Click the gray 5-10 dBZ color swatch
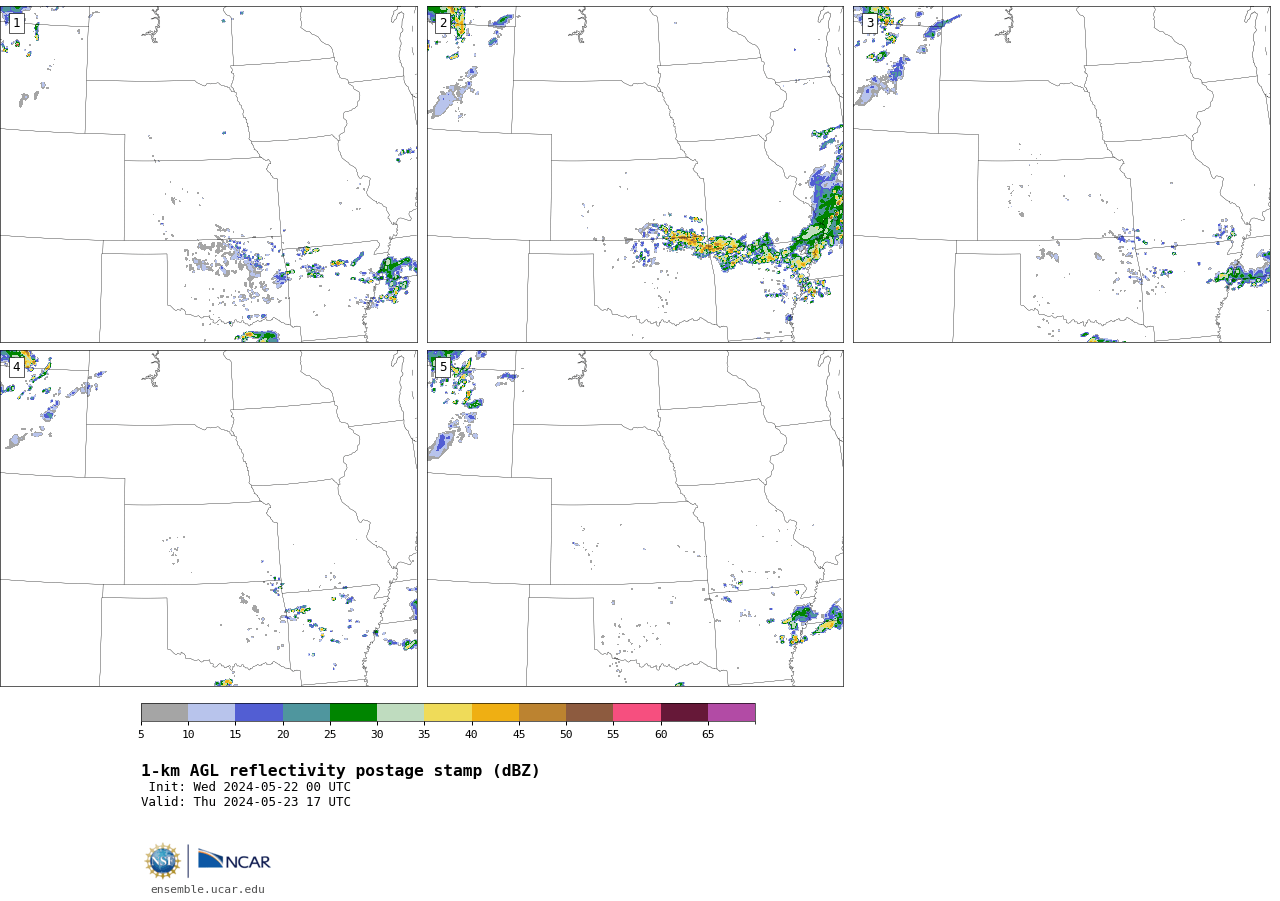1280x901 pixels. 164,712
